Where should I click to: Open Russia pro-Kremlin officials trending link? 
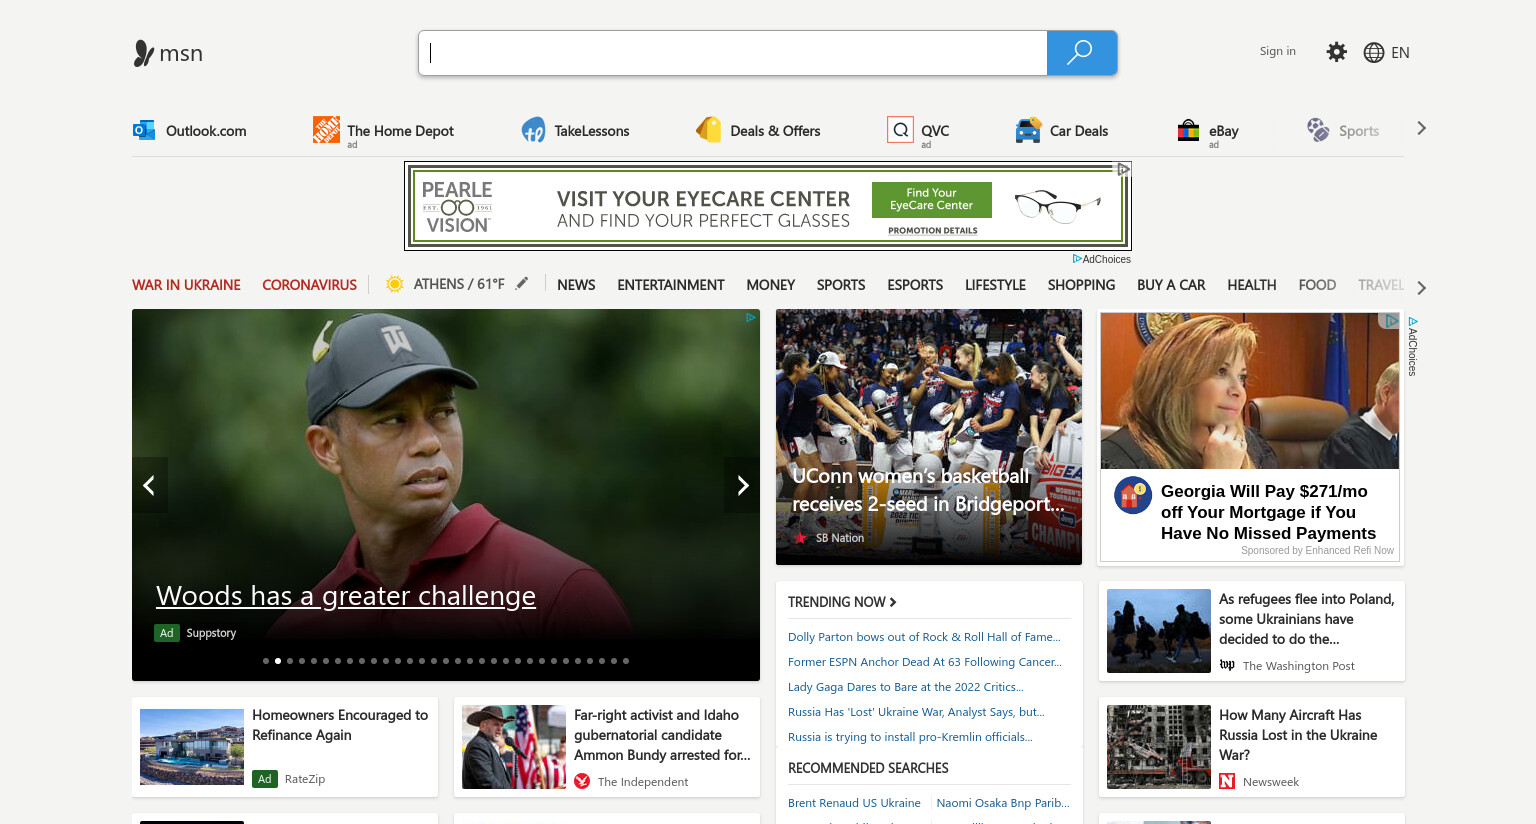click(910, 737)
